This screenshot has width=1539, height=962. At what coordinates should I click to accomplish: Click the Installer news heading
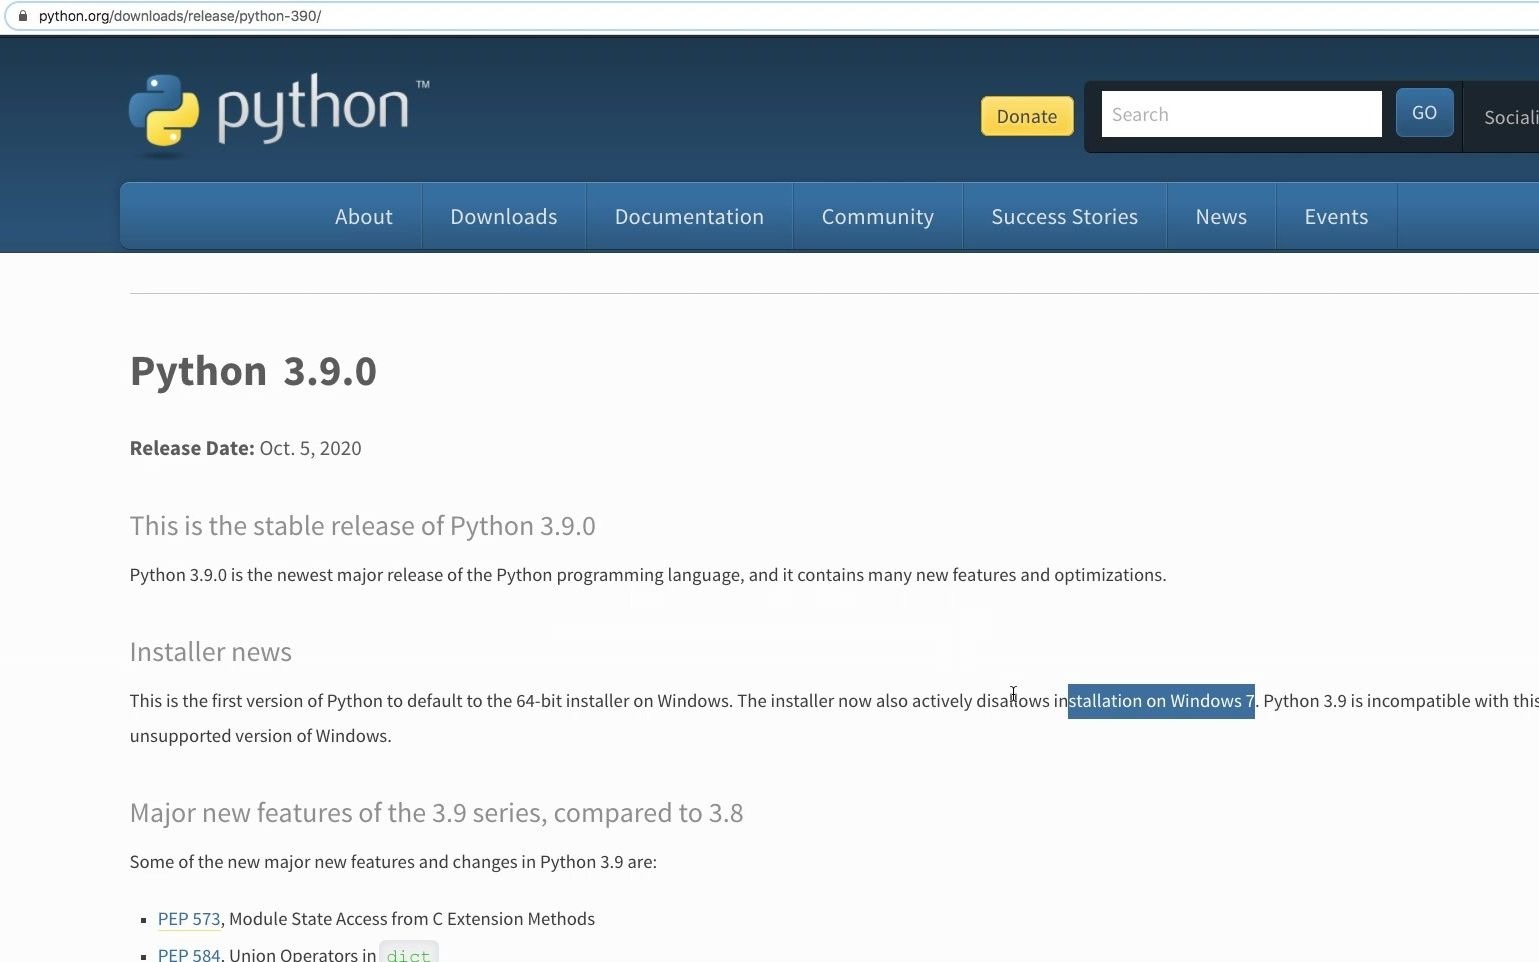click(211, 652)
